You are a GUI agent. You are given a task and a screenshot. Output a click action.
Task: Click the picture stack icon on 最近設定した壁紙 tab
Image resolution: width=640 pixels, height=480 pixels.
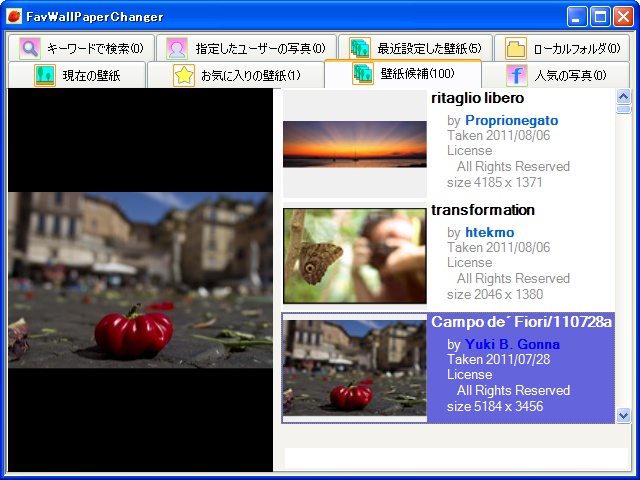pos(360,48)
